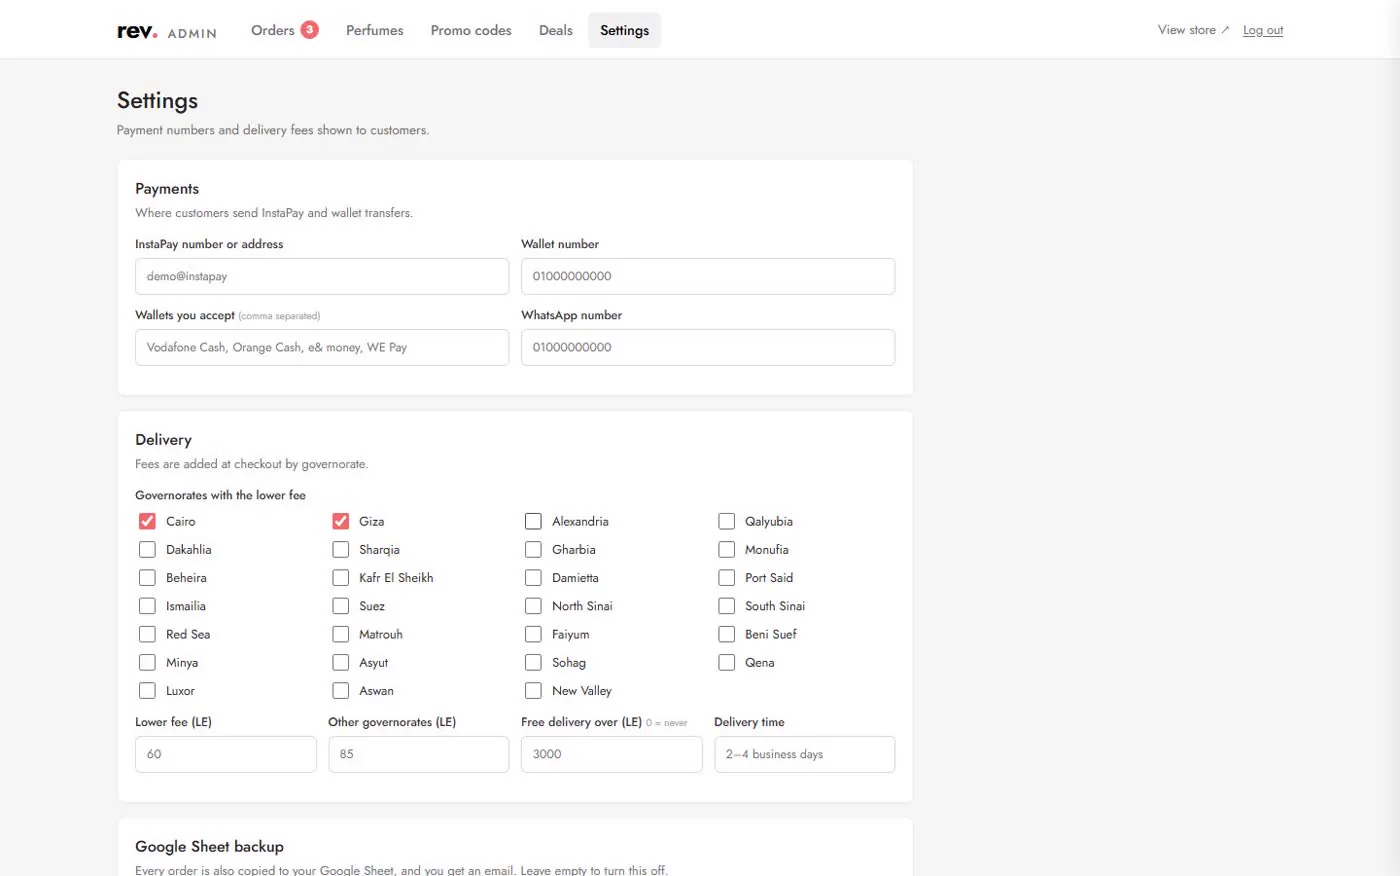Open the View store link
Viewport: 1400px width, 876px height.
click(1194, 30)
